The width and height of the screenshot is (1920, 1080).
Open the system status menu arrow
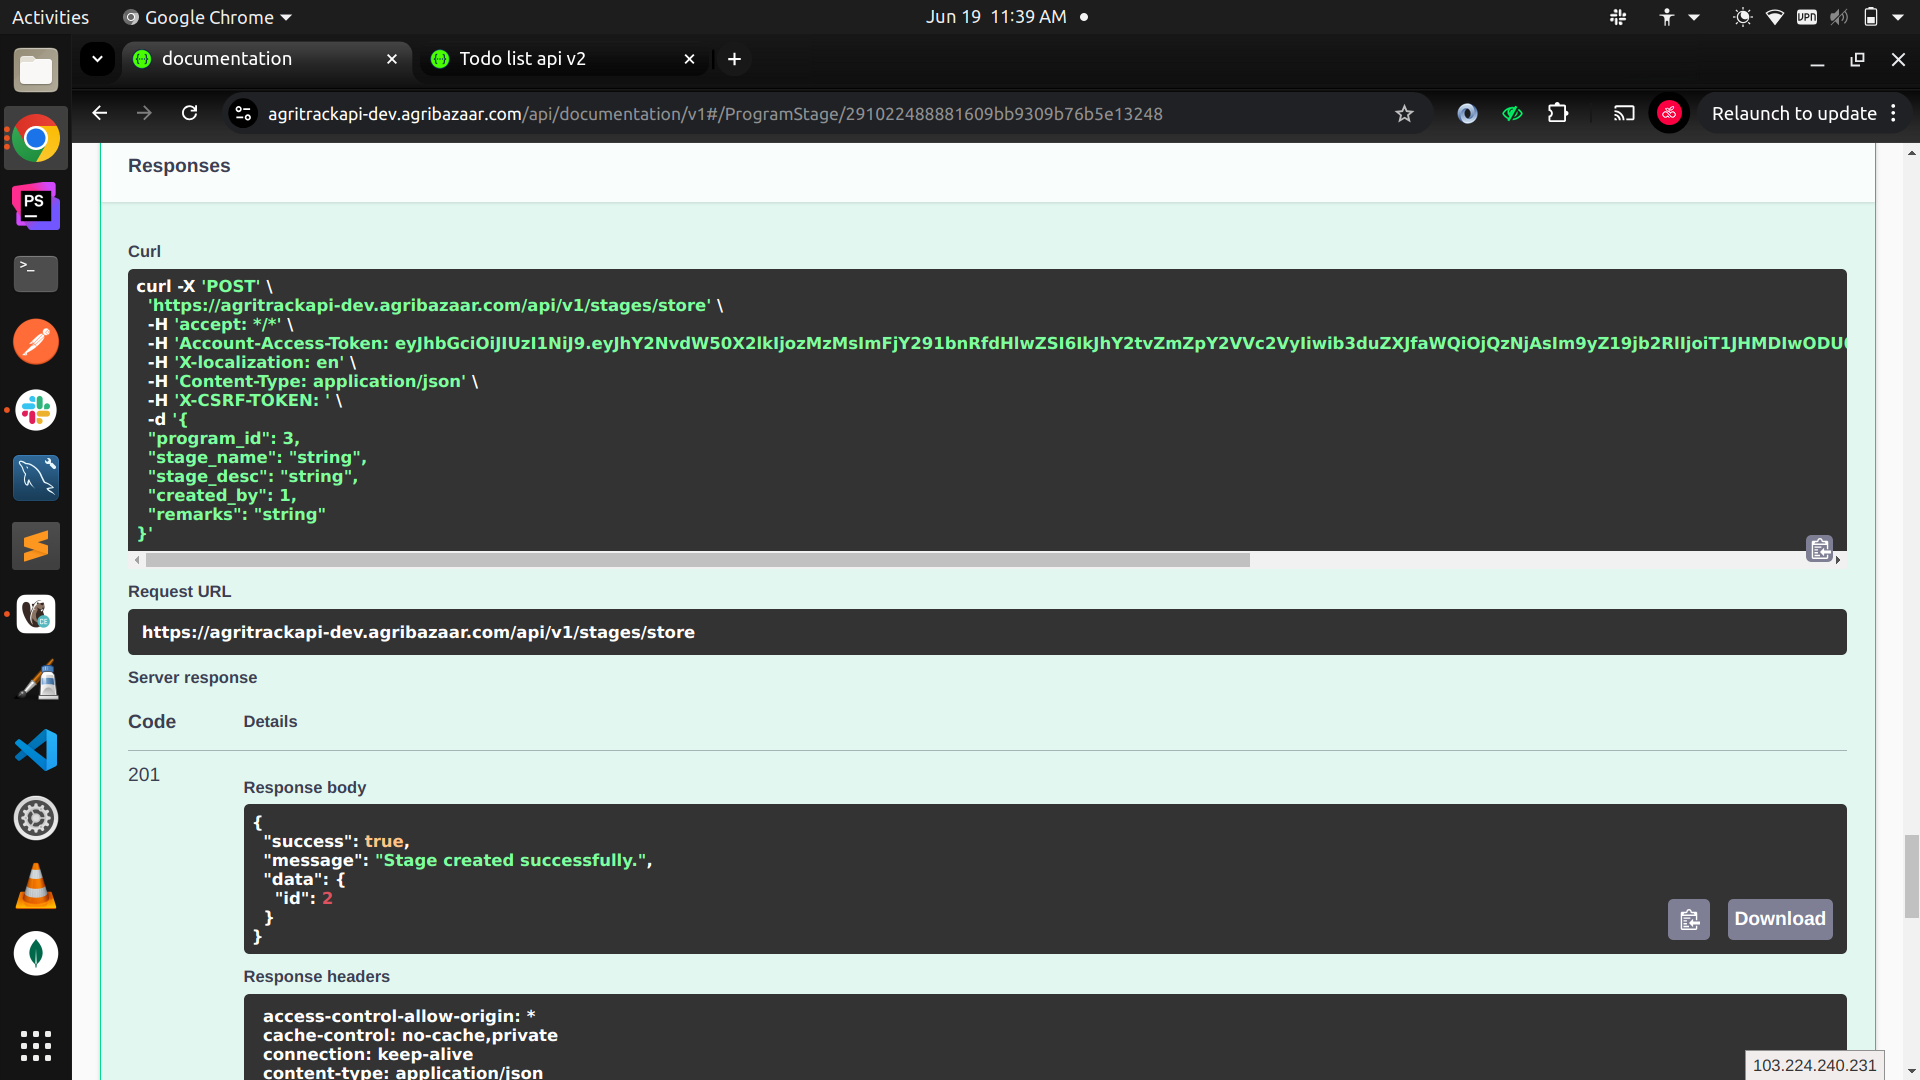(1898, 17)
